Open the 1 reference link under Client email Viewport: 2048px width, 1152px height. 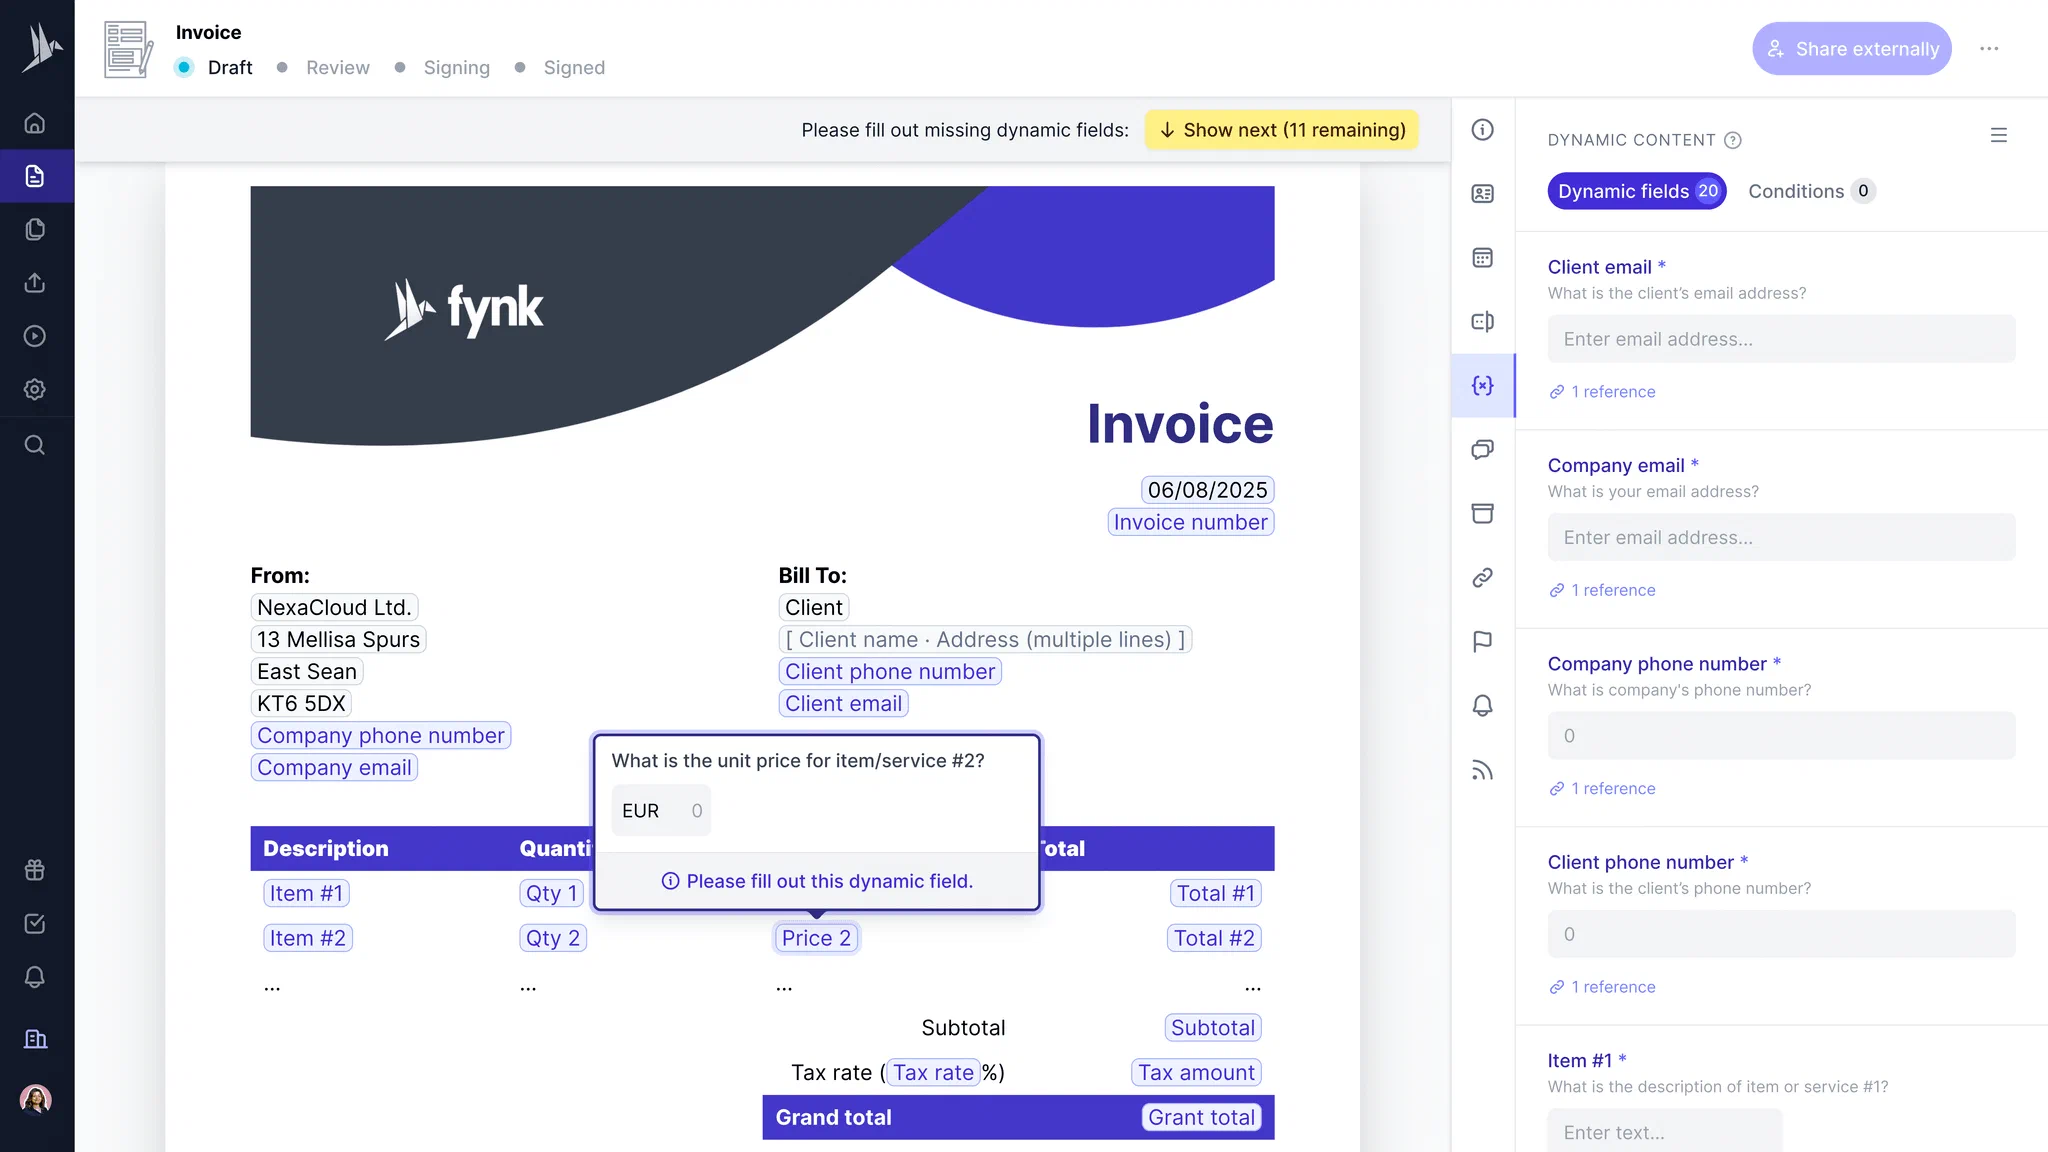[x=1602, y=392]
